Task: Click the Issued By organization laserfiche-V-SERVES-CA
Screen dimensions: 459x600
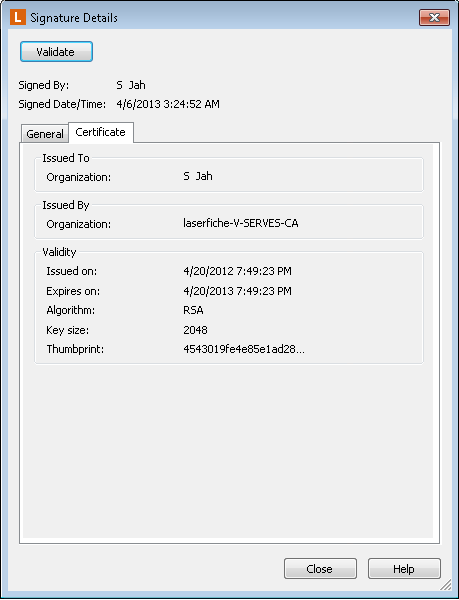Action: coord(241,223)
